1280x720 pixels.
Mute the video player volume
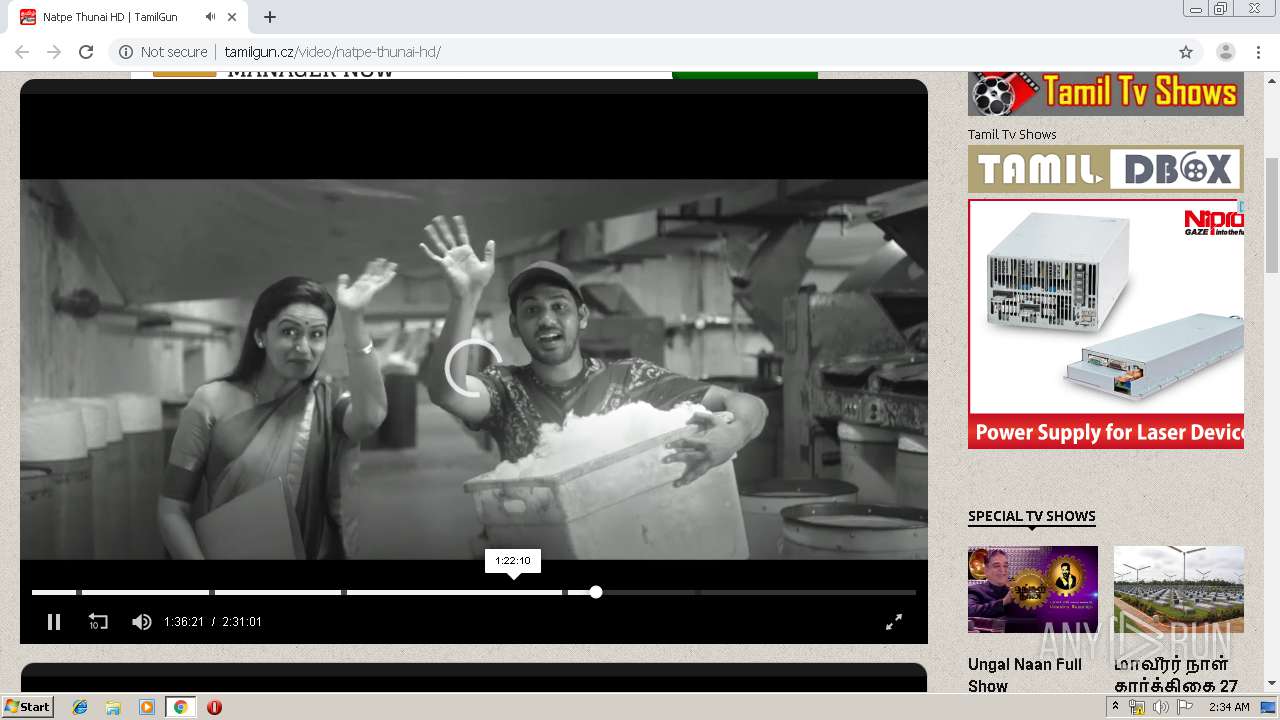tap(141, 622)
